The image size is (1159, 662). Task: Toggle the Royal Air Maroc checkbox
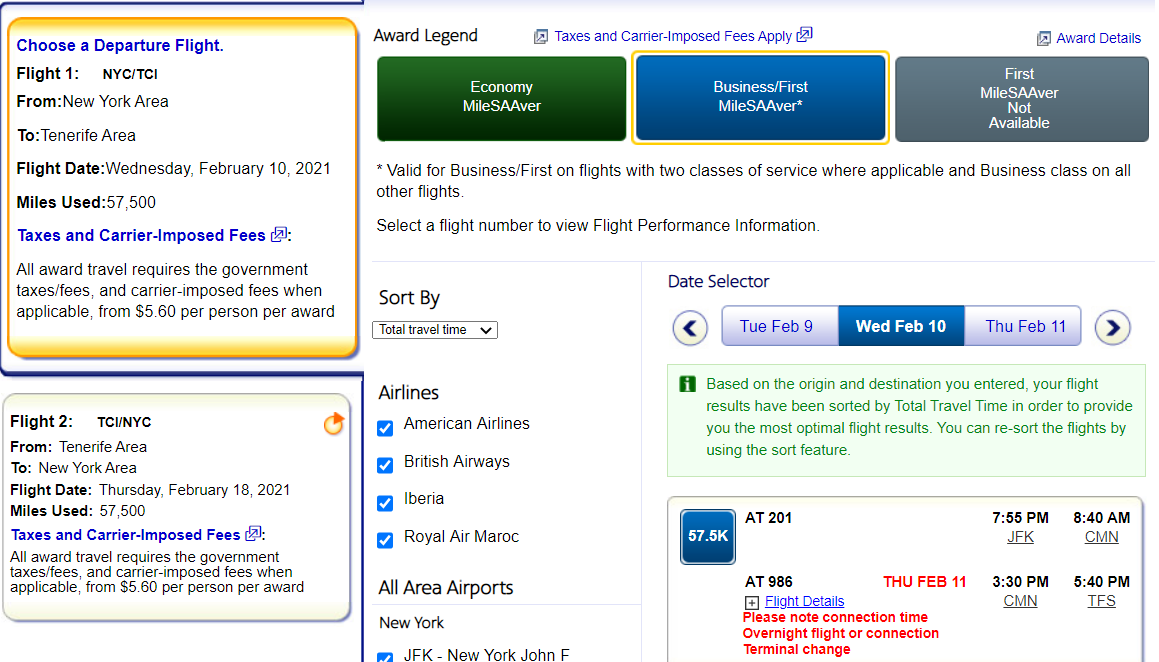(385, 540)
